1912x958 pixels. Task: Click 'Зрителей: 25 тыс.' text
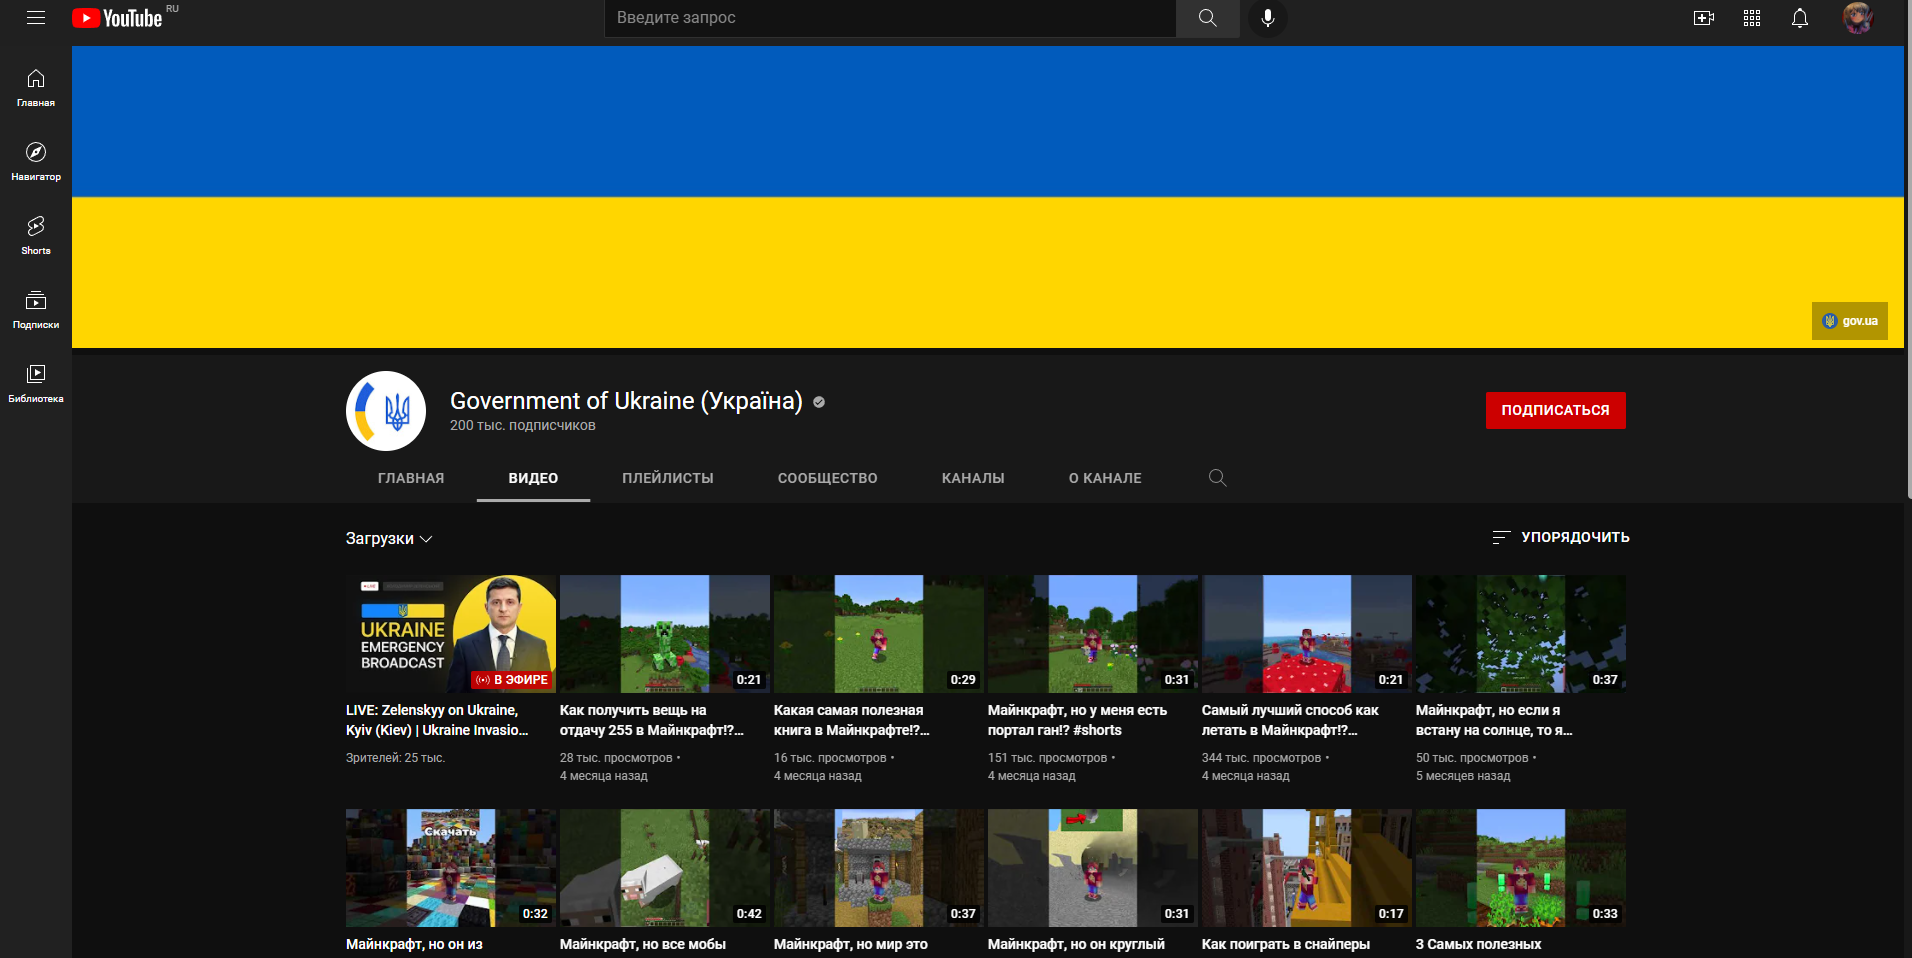395,758
